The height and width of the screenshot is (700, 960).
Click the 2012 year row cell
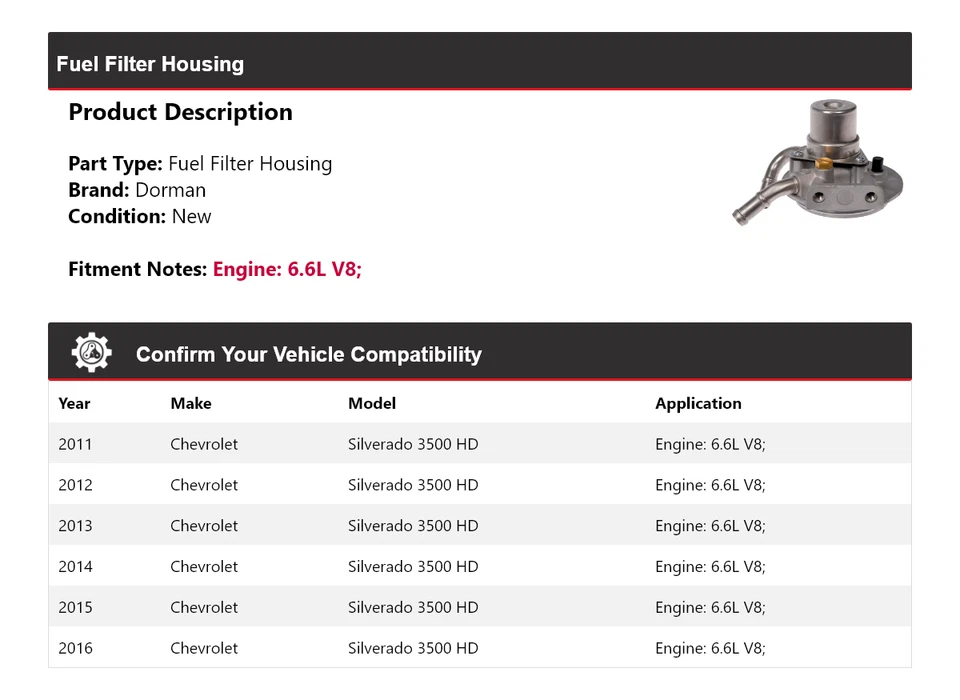coord(75,485)
